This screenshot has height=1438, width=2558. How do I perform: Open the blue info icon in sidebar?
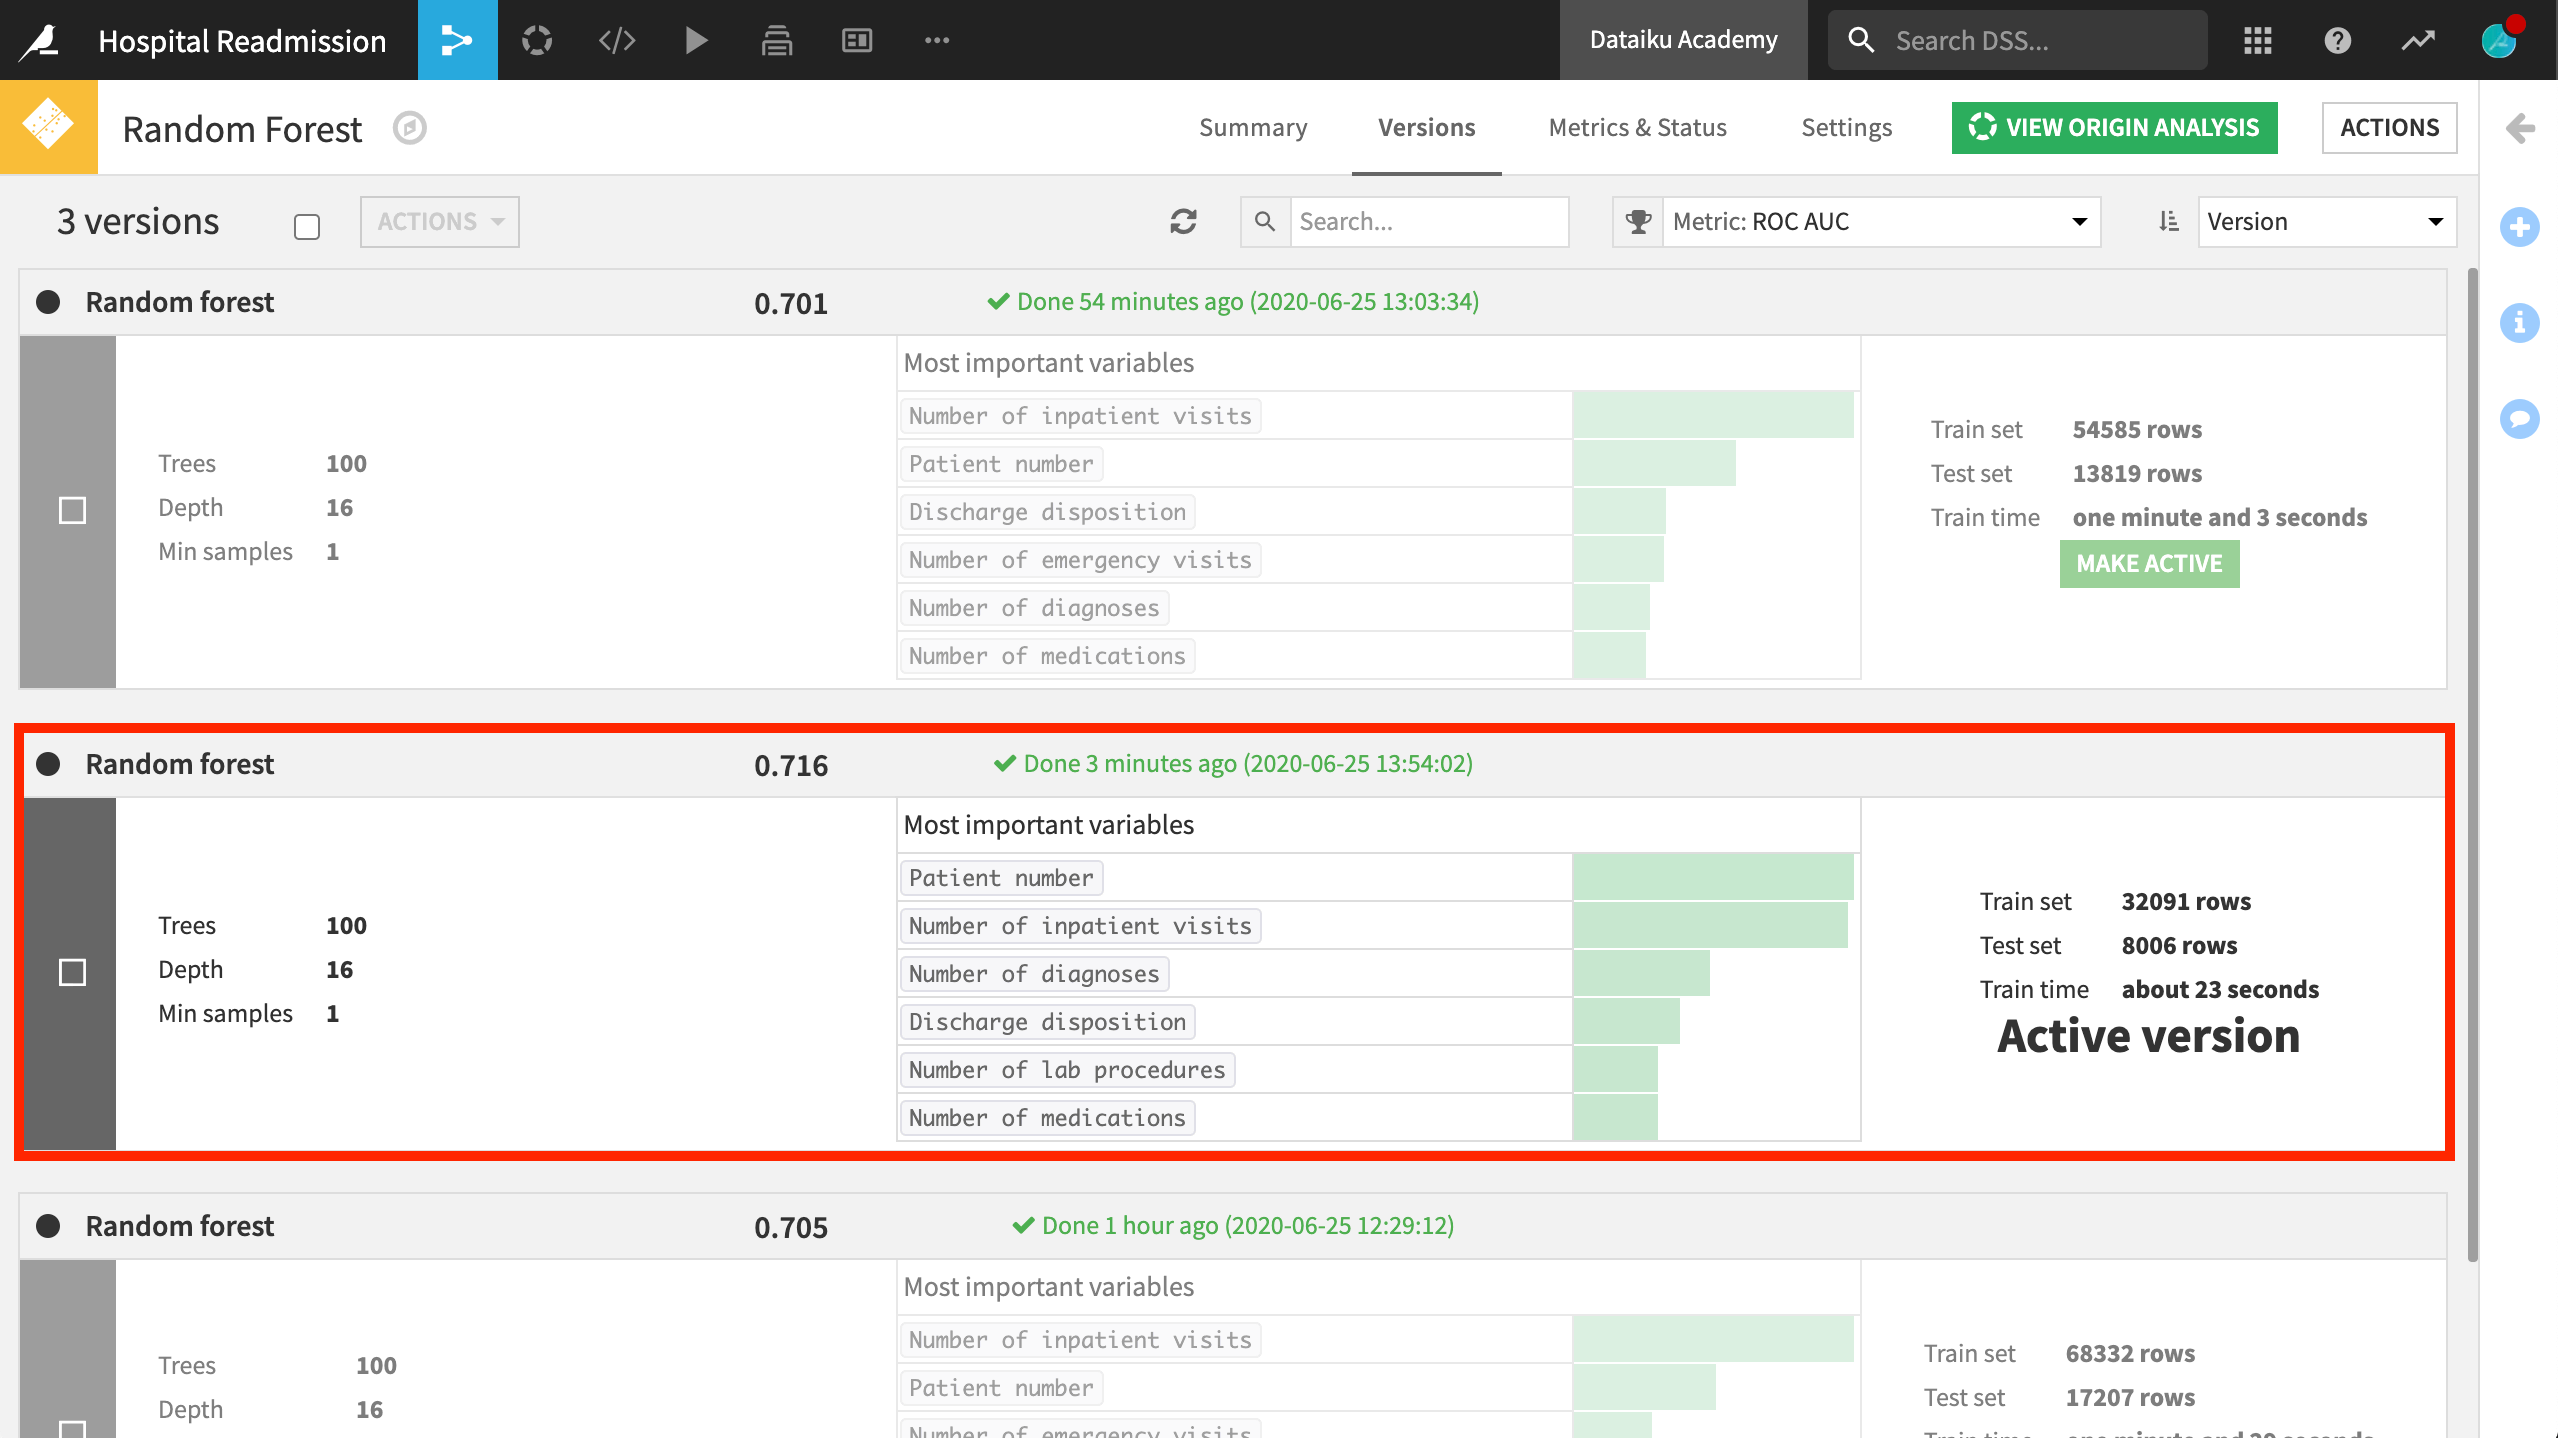click(x=2520, y=323)
